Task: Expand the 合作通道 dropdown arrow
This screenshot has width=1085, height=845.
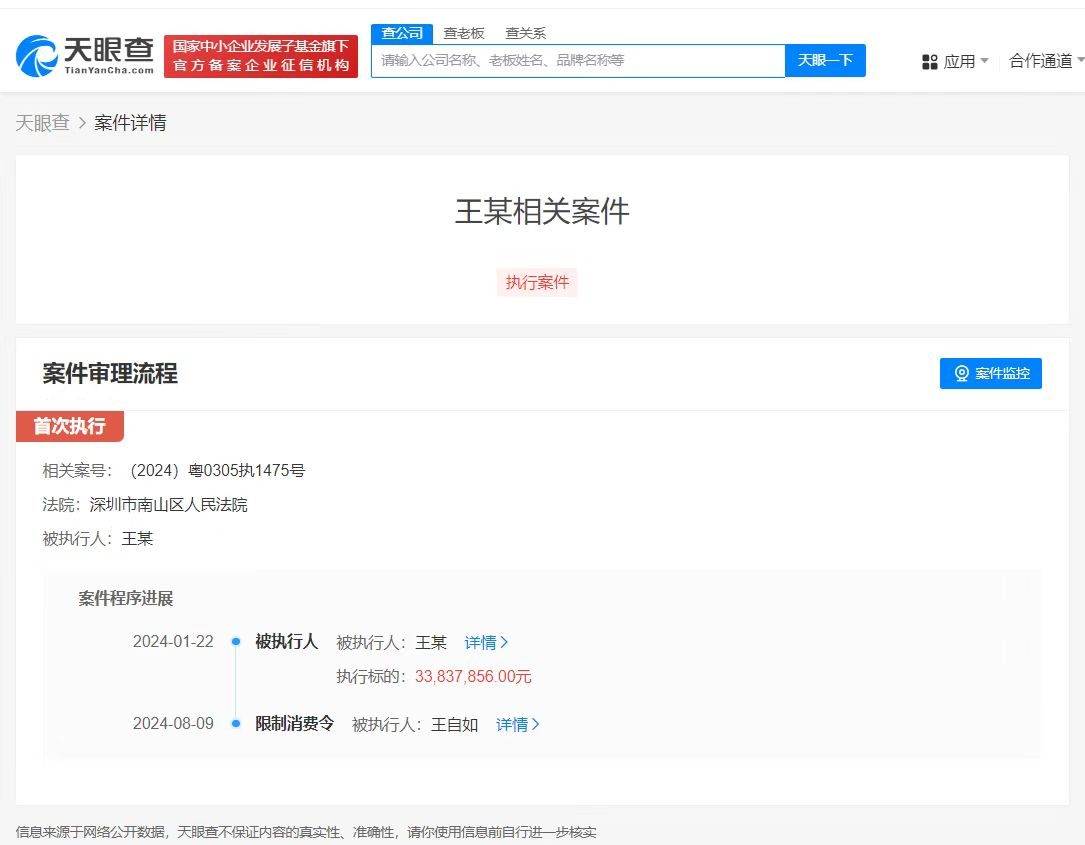Action: 1080,61
